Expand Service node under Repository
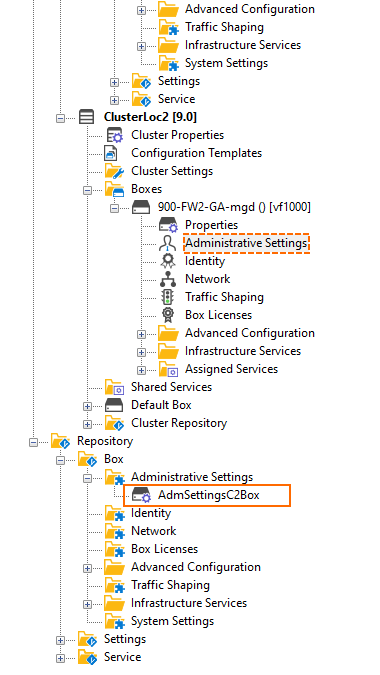 (61, 658)
